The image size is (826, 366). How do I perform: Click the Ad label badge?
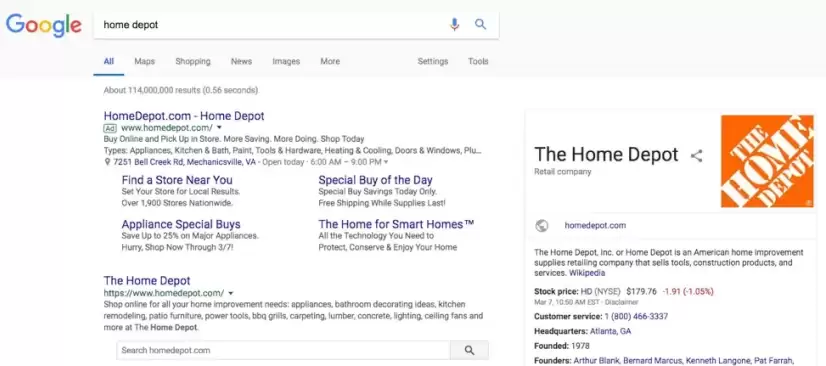pos(110,128)
